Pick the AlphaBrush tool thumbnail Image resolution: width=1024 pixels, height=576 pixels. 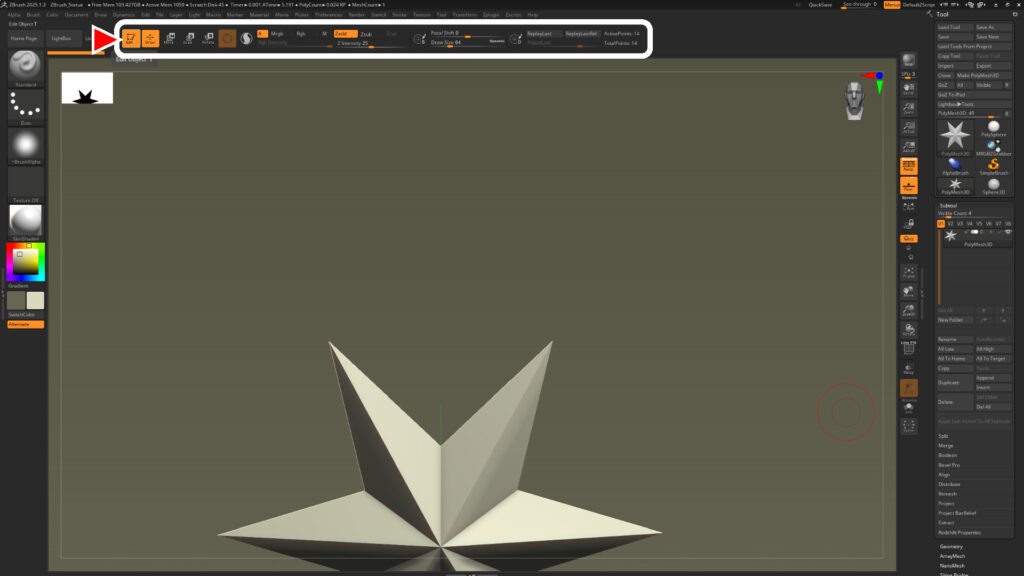[954, 165]
